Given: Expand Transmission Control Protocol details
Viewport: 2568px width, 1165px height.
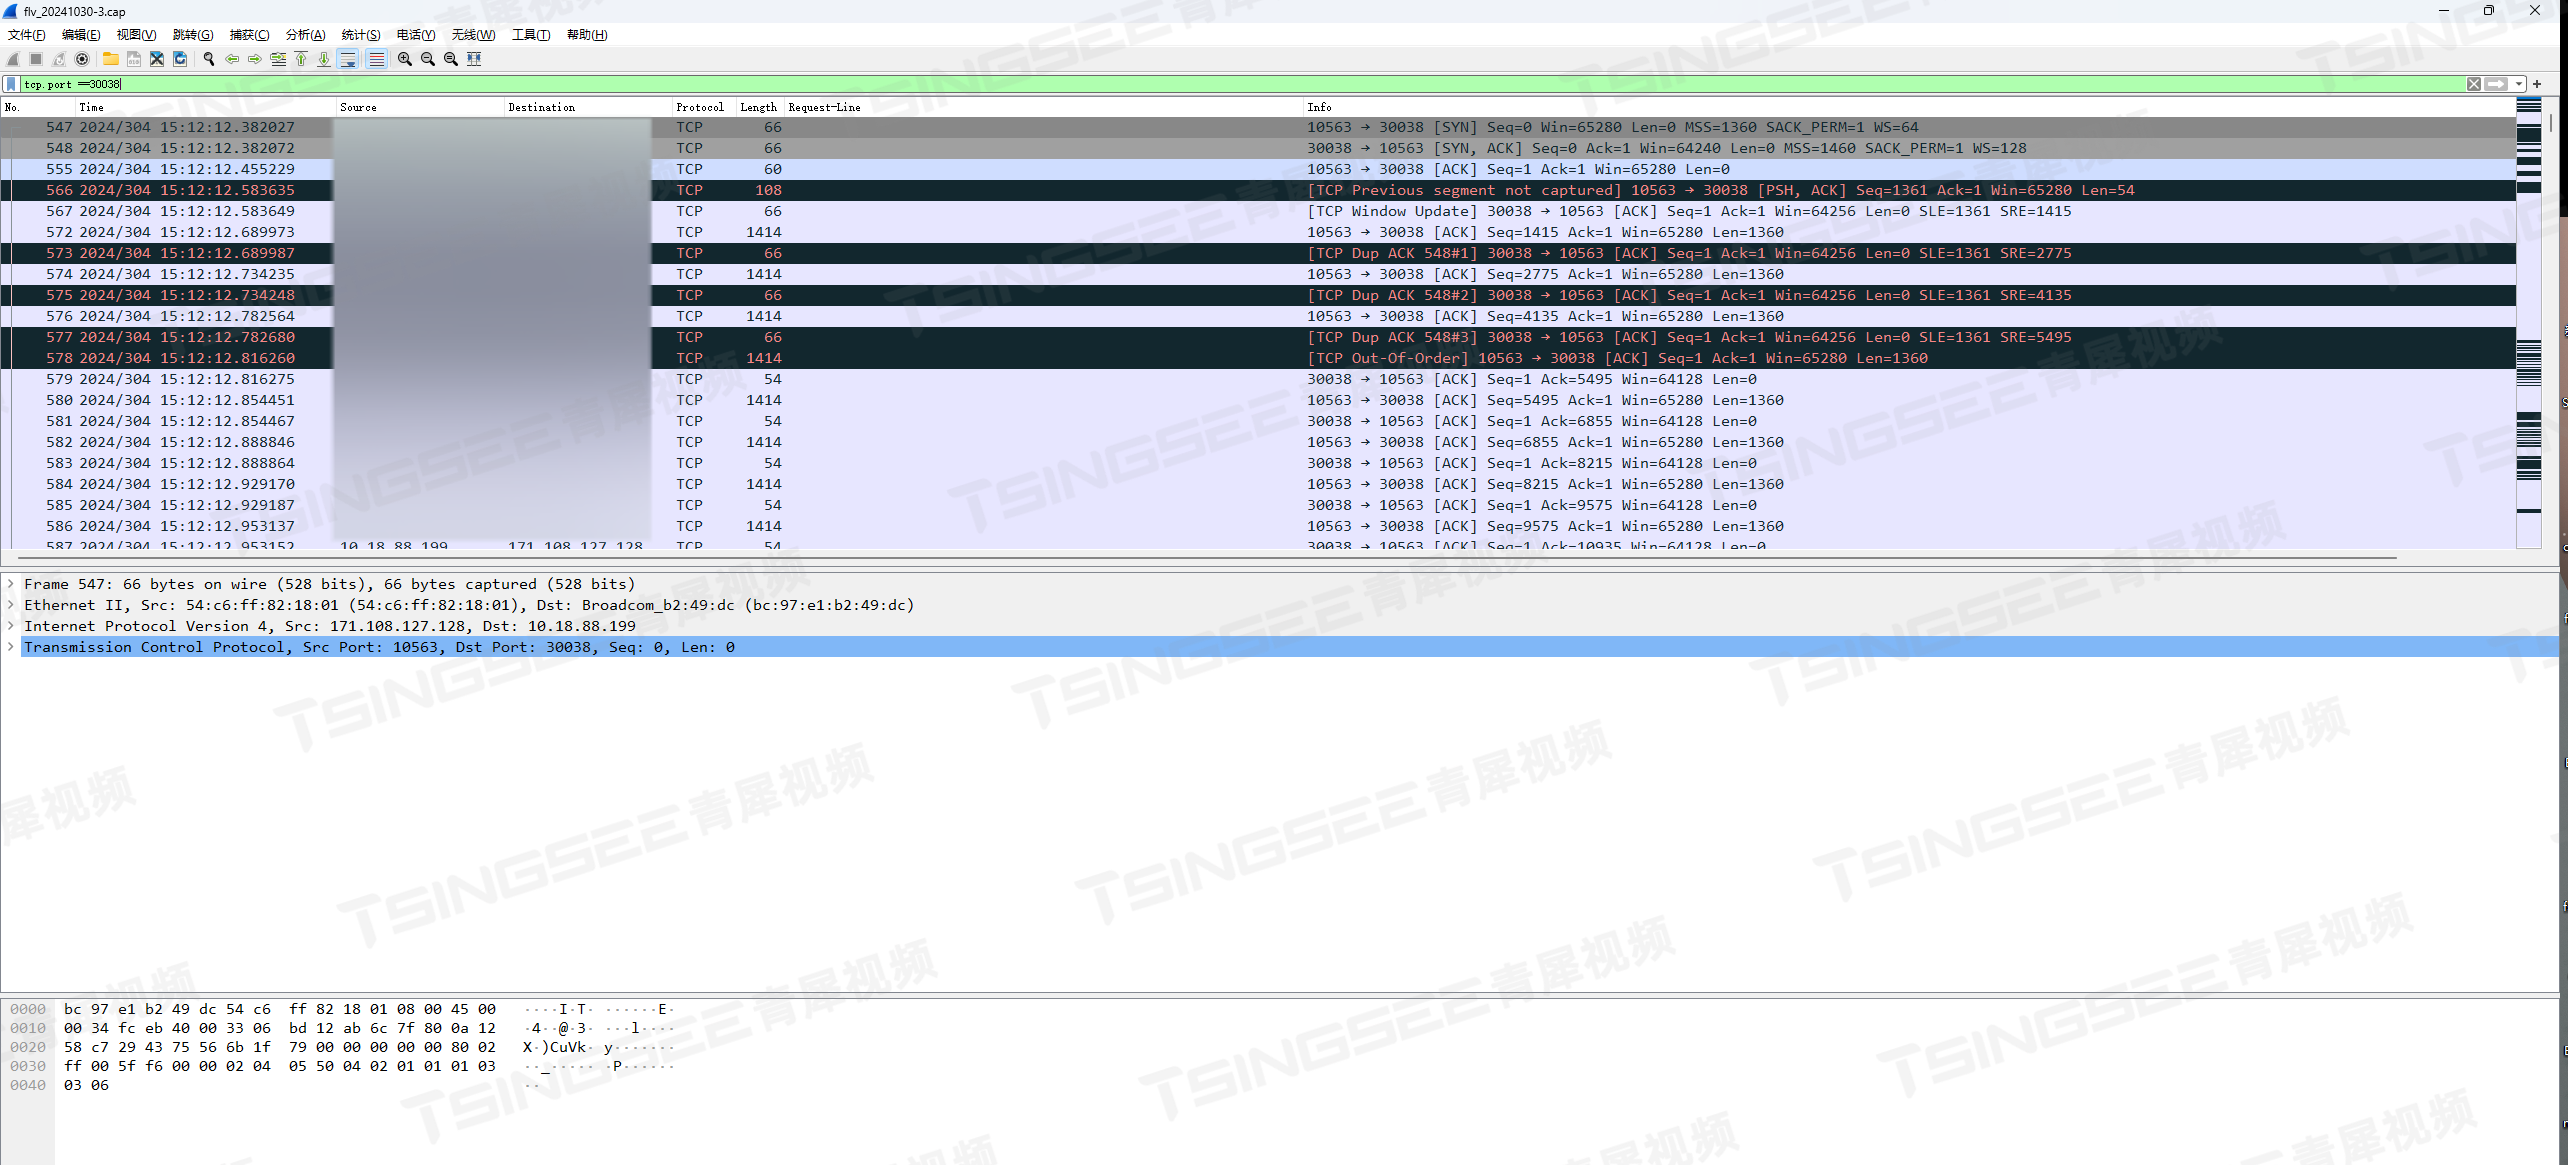Looking at the screenshot, I should 11,647.
